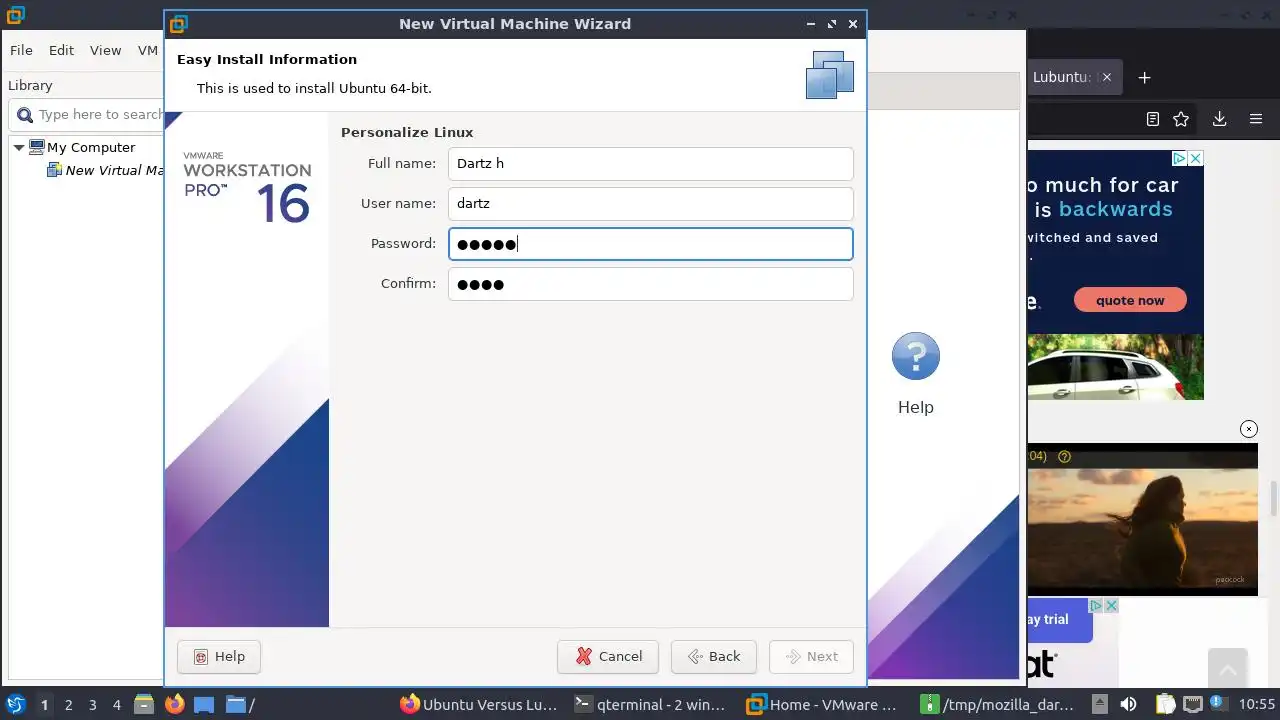1280x720 pixels.
Task: Switch to Home - VMware taskbar entry
Action: point(822,705)
